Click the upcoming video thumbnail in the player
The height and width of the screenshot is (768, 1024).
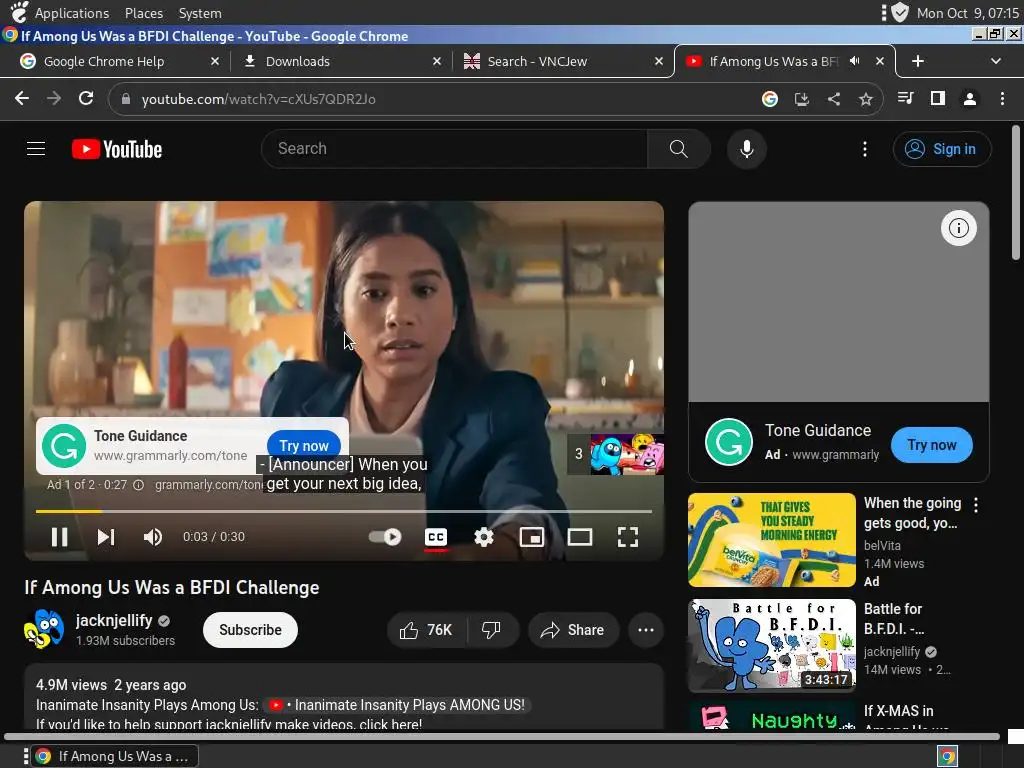tap(627, 454)
